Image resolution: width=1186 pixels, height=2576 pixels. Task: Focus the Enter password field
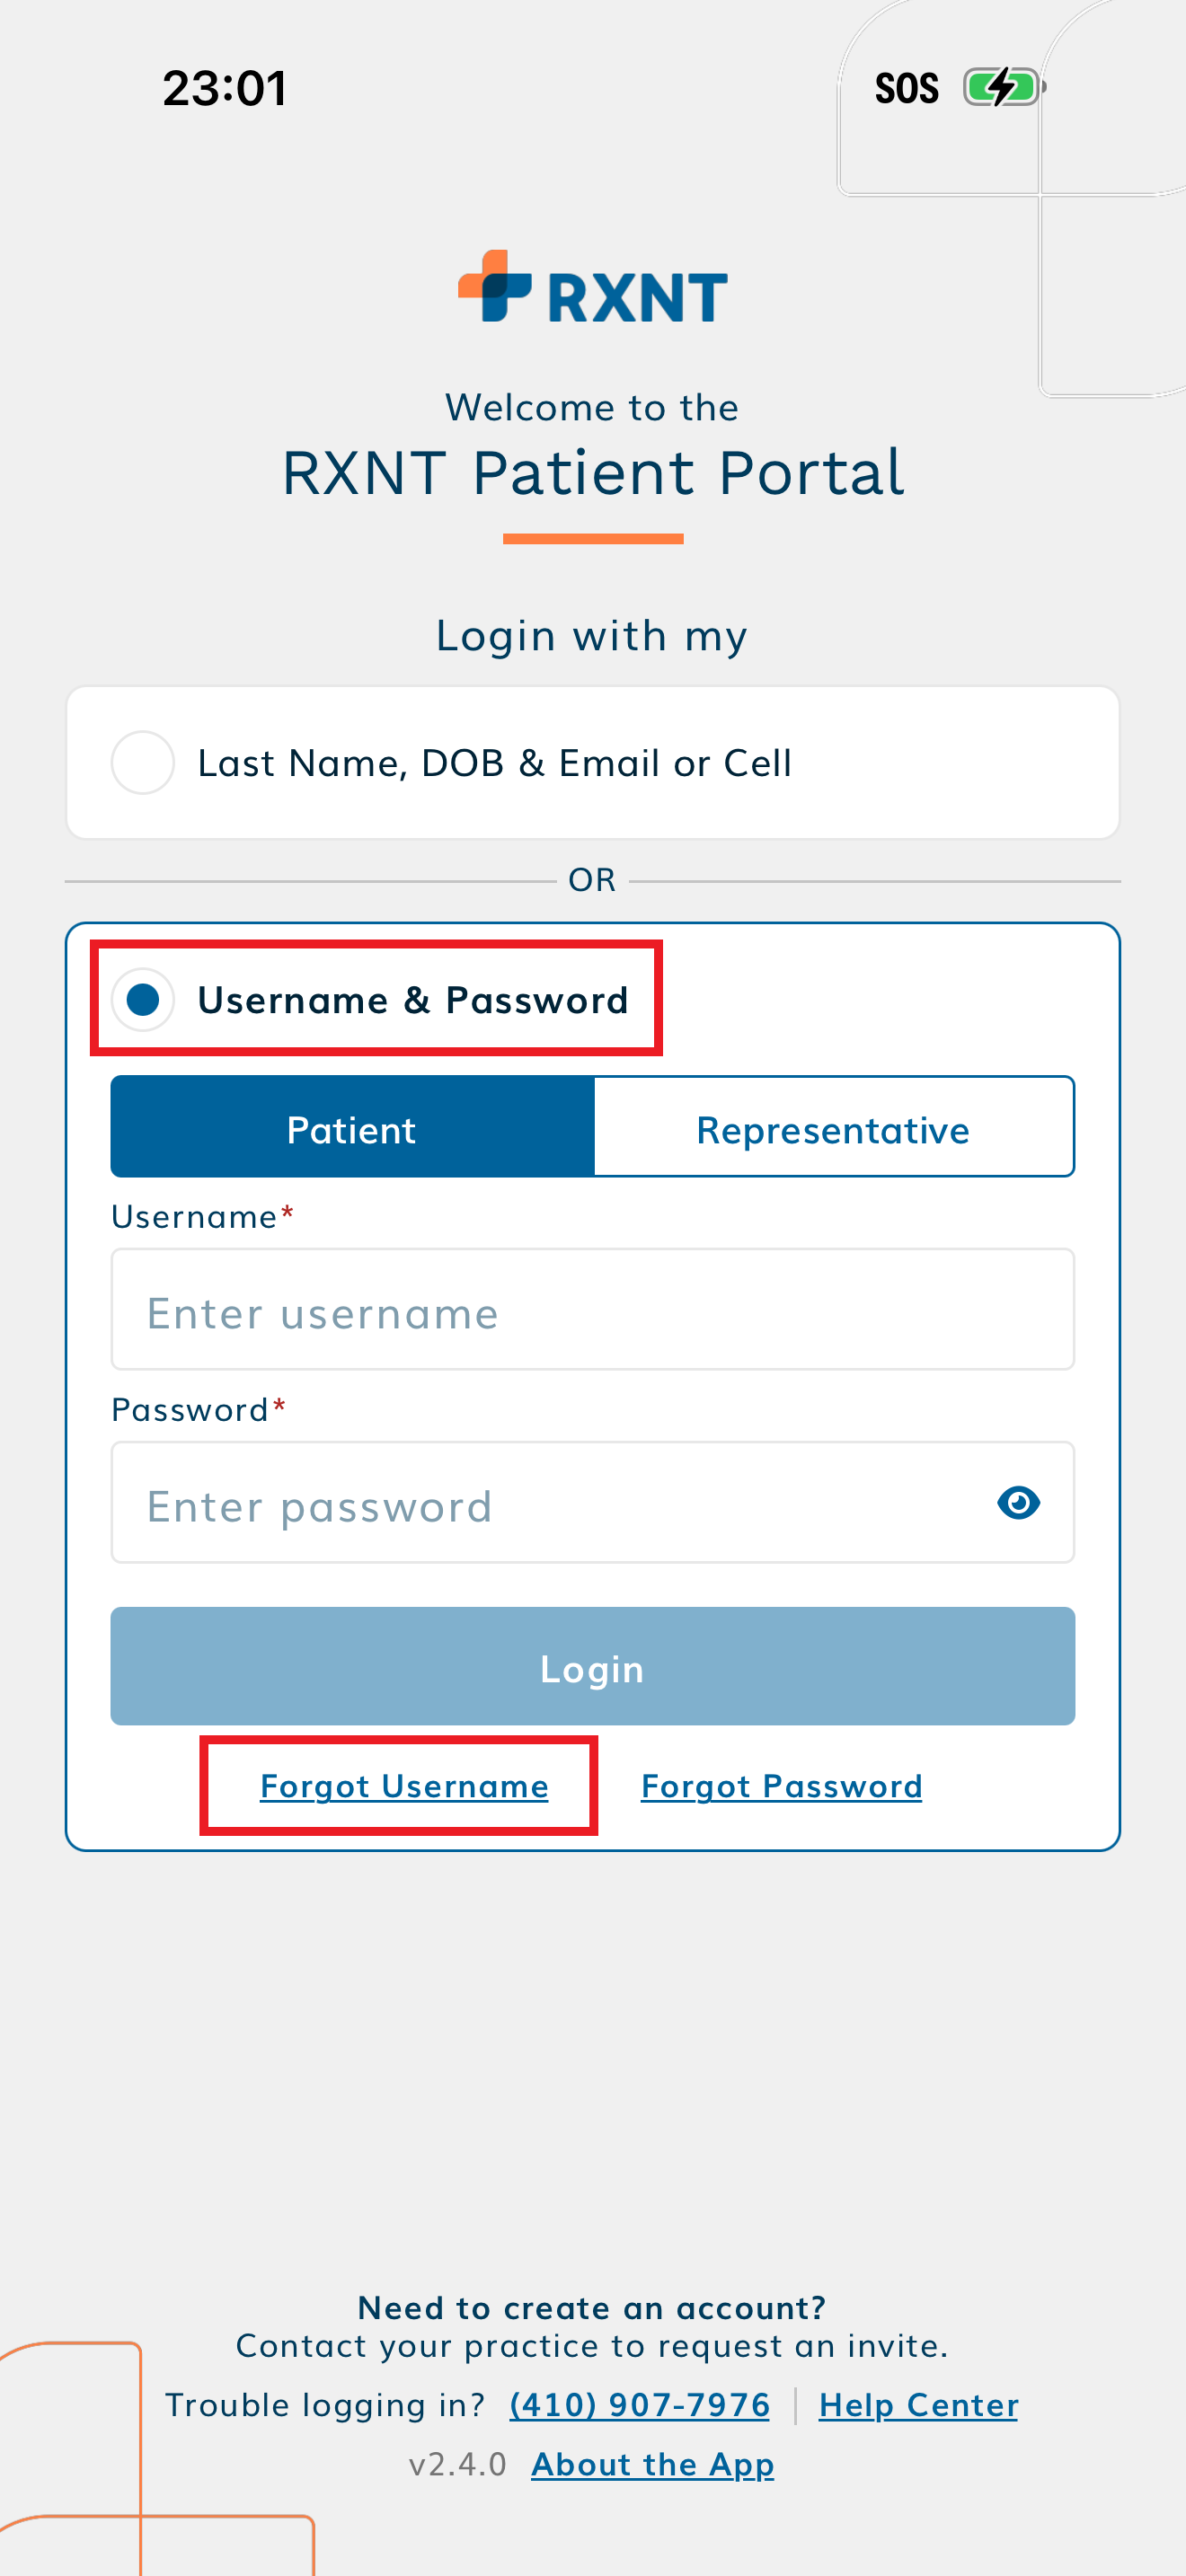click(x=550, y=1503)
